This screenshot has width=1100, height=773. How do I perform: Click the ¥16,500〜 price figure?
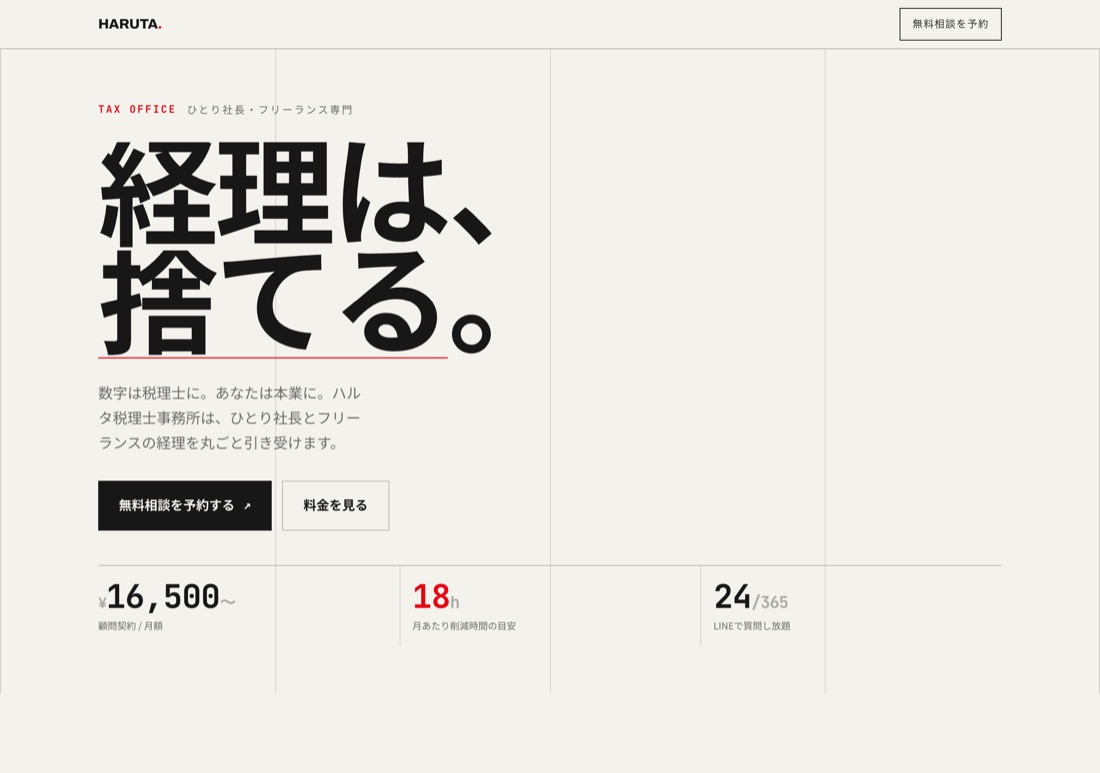167,597
